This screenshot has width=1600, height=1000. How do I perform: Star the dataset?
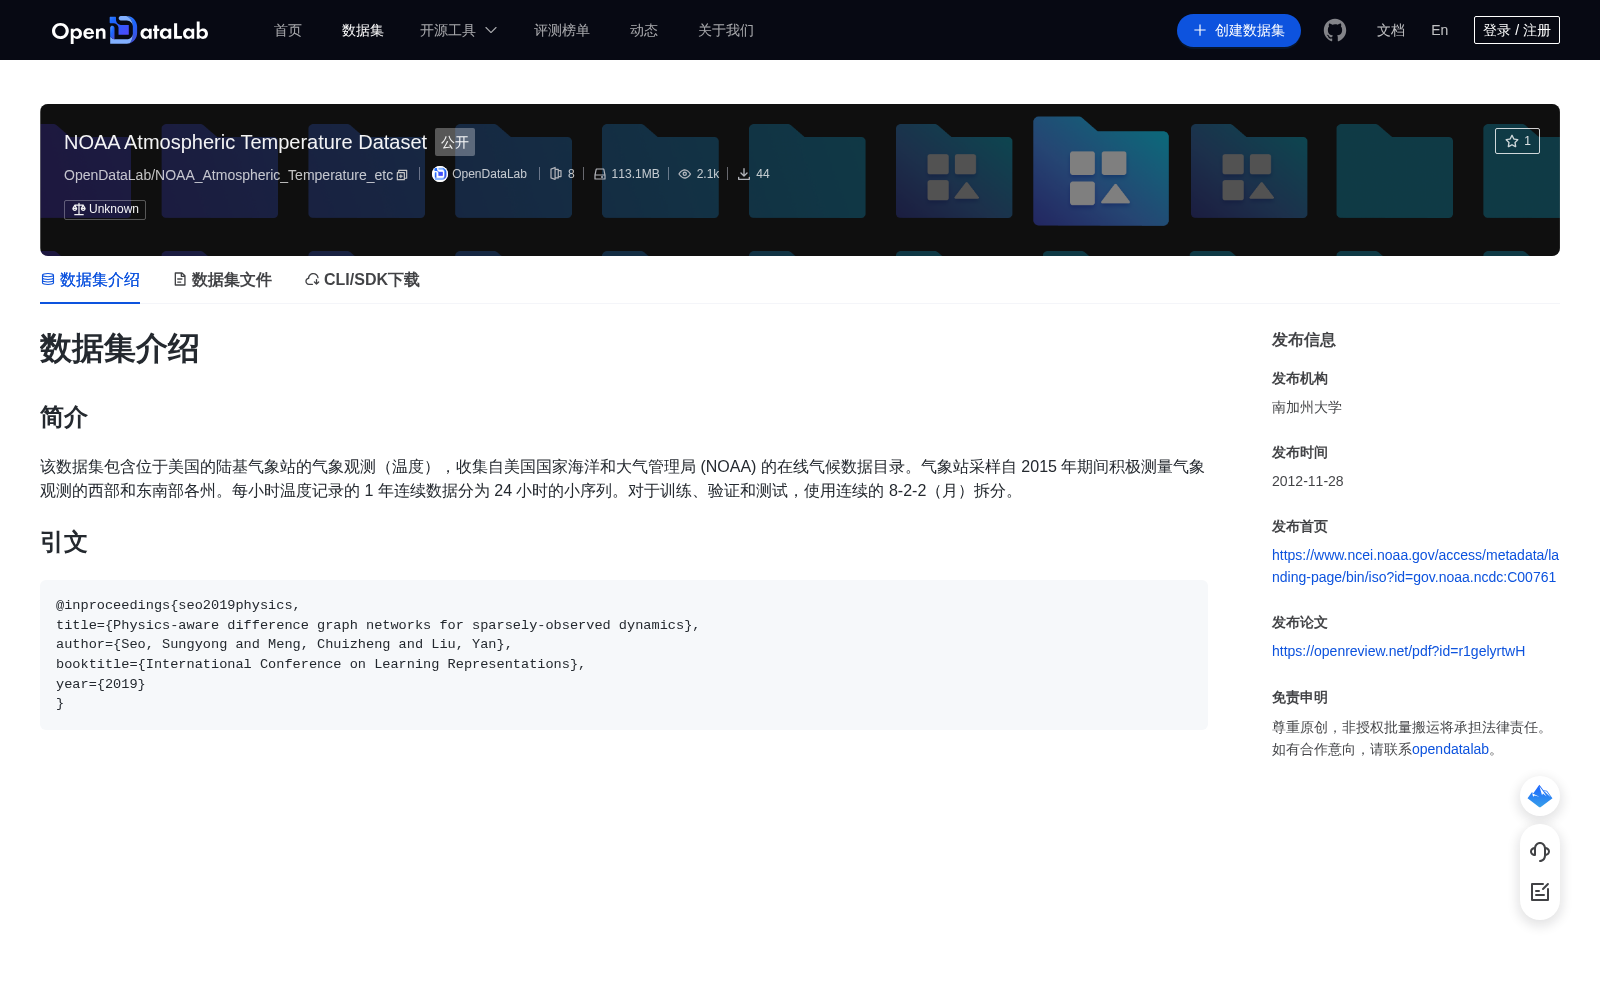(1517, 141)
